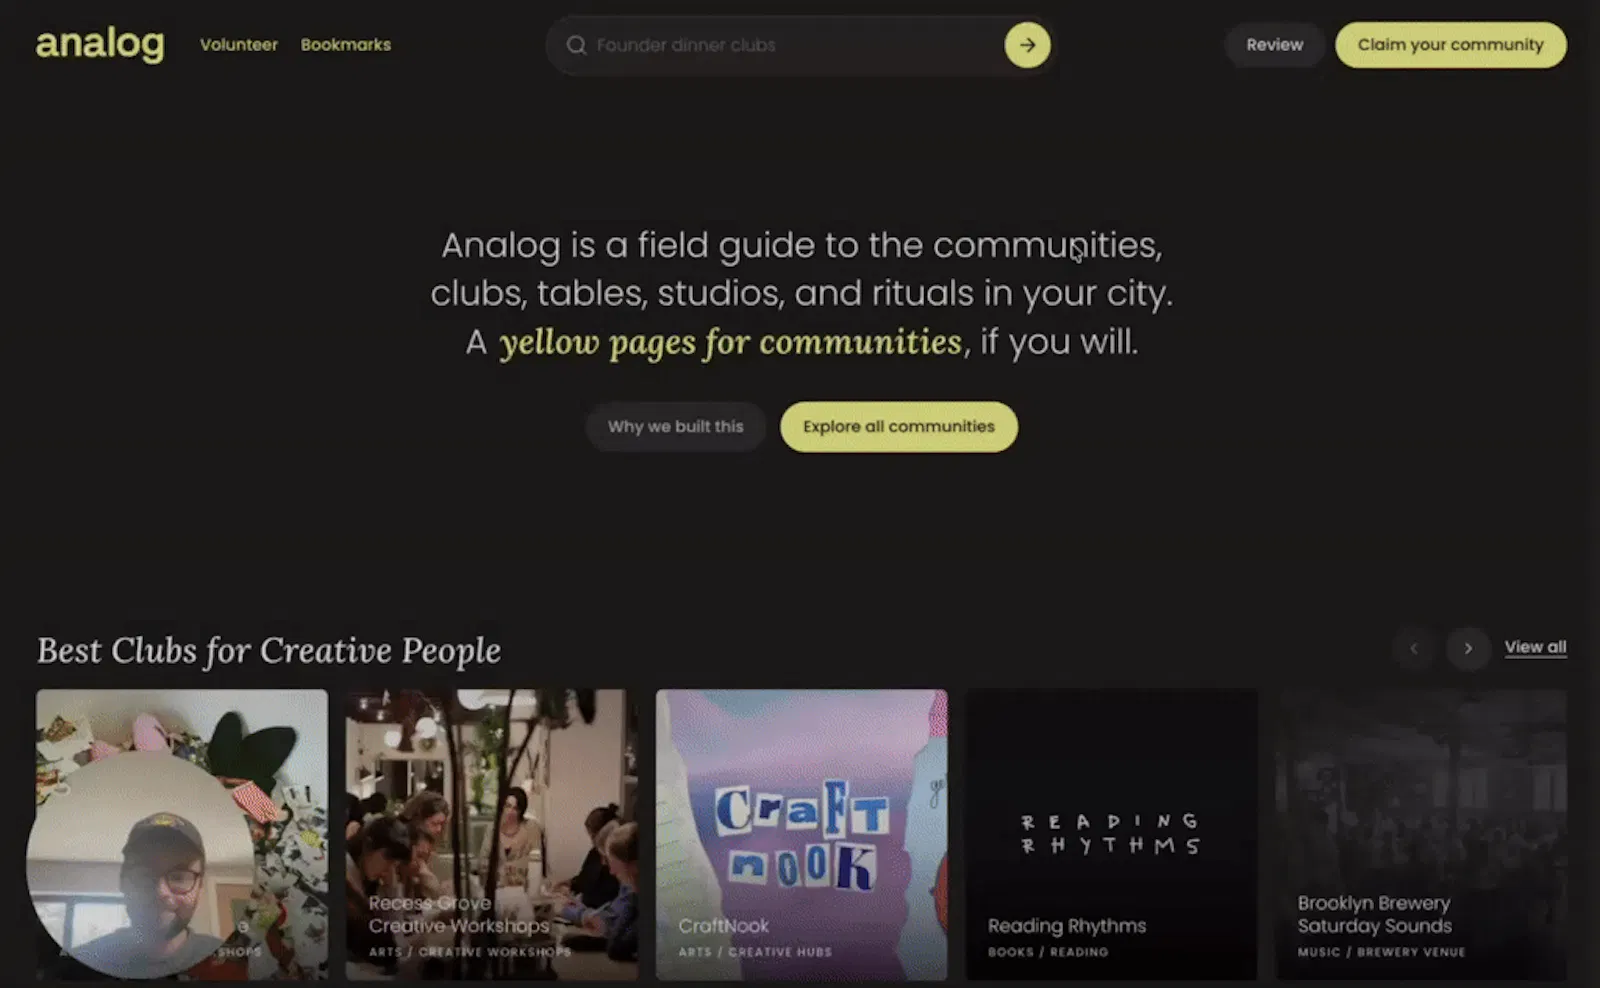Submit search with yellow arrow button
The height and width of the screenshot is (988, 1600).
(1027, 45)
